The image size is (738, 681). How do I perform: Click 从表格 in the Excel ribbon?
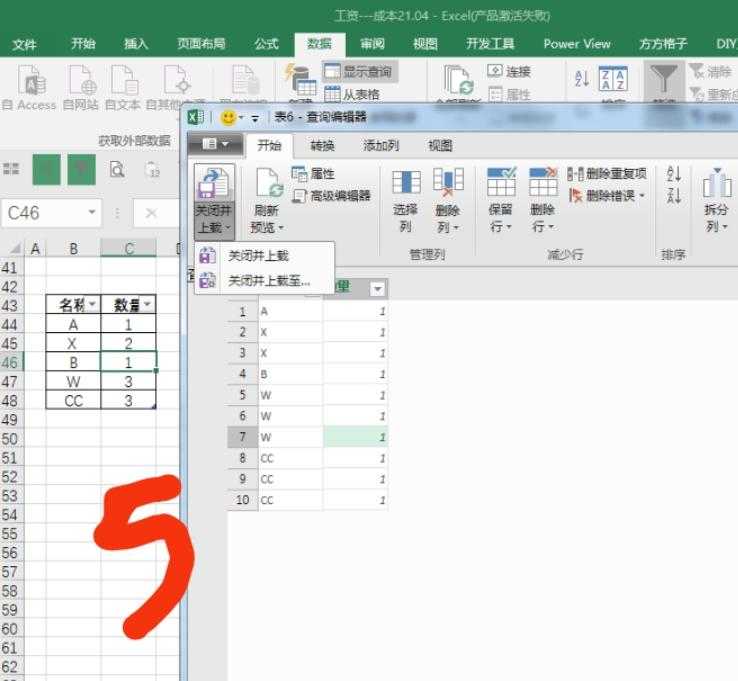pos(352,94)
